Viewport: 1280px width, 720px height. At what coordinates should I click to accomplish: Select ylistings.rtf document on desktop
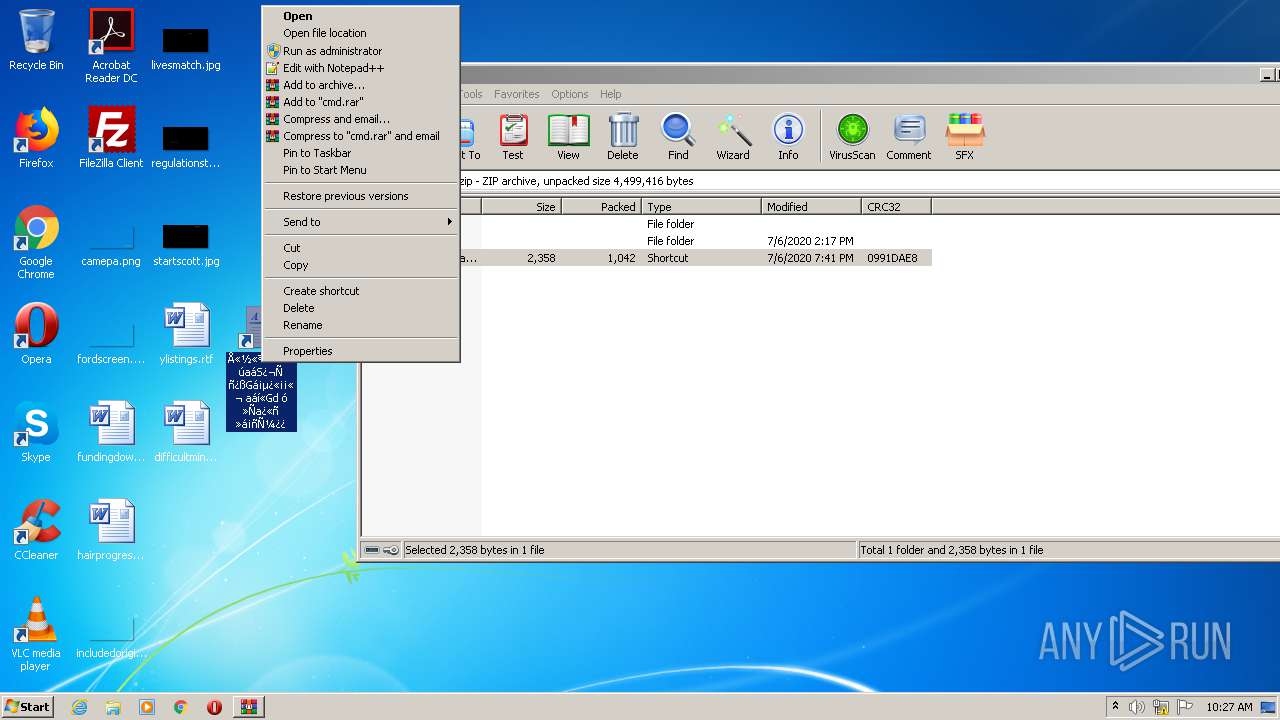click(186, 334)
